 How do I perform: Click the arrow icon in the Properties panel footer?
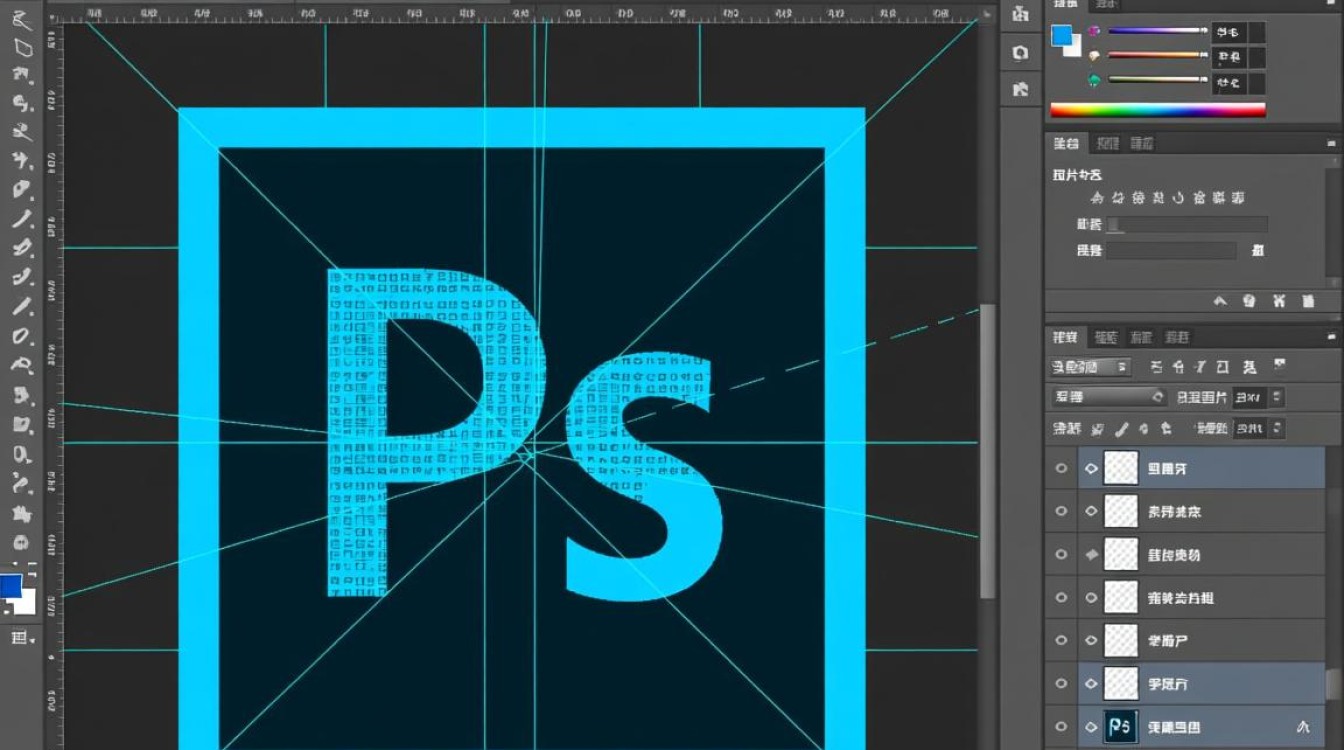(x=1220, y=300)
